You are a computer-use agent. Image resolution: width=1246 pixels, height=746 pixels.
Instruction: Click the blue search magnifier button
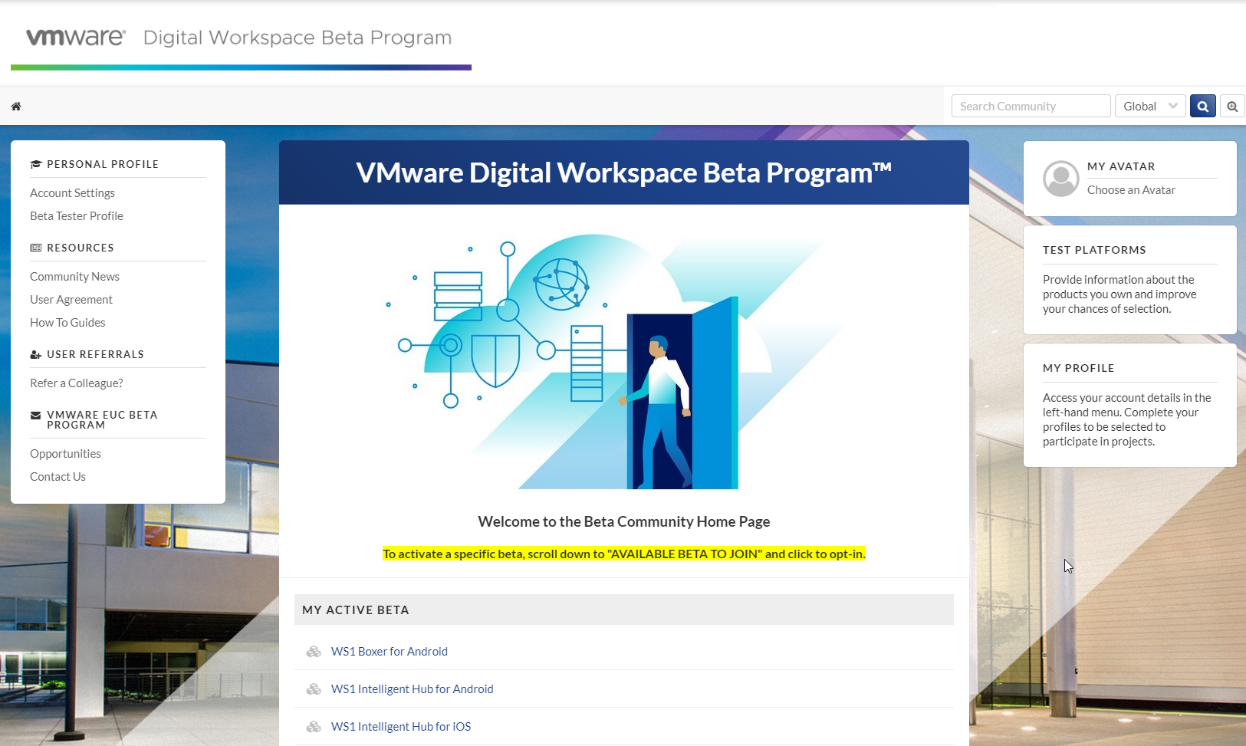click(1202, 105)
